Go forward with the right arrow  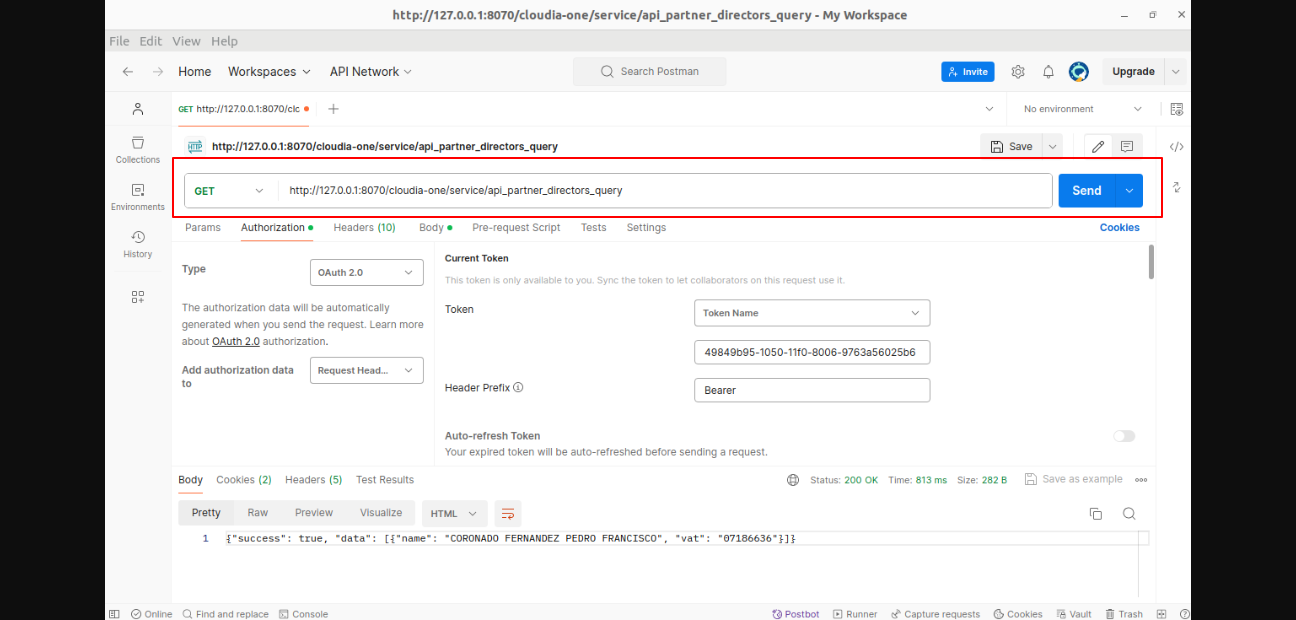click(x=158, y=72)
